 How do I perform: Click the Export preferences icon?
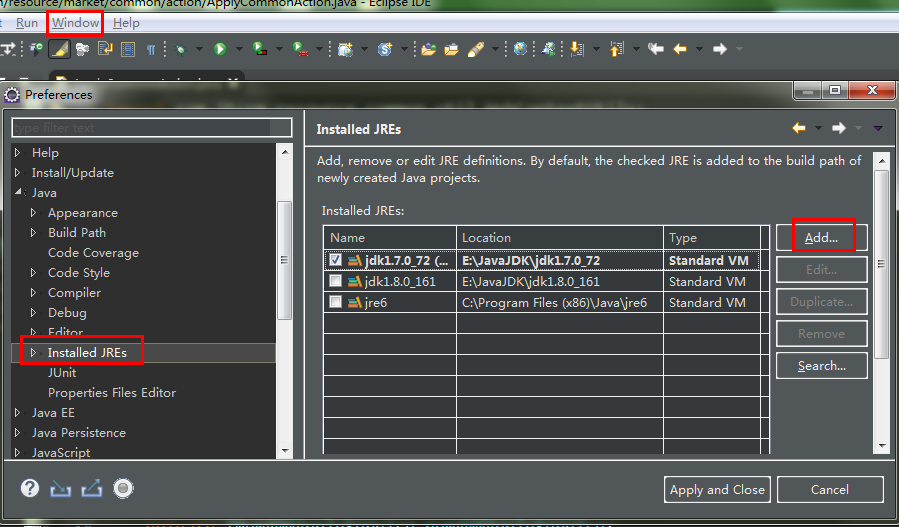pos(92,488)
